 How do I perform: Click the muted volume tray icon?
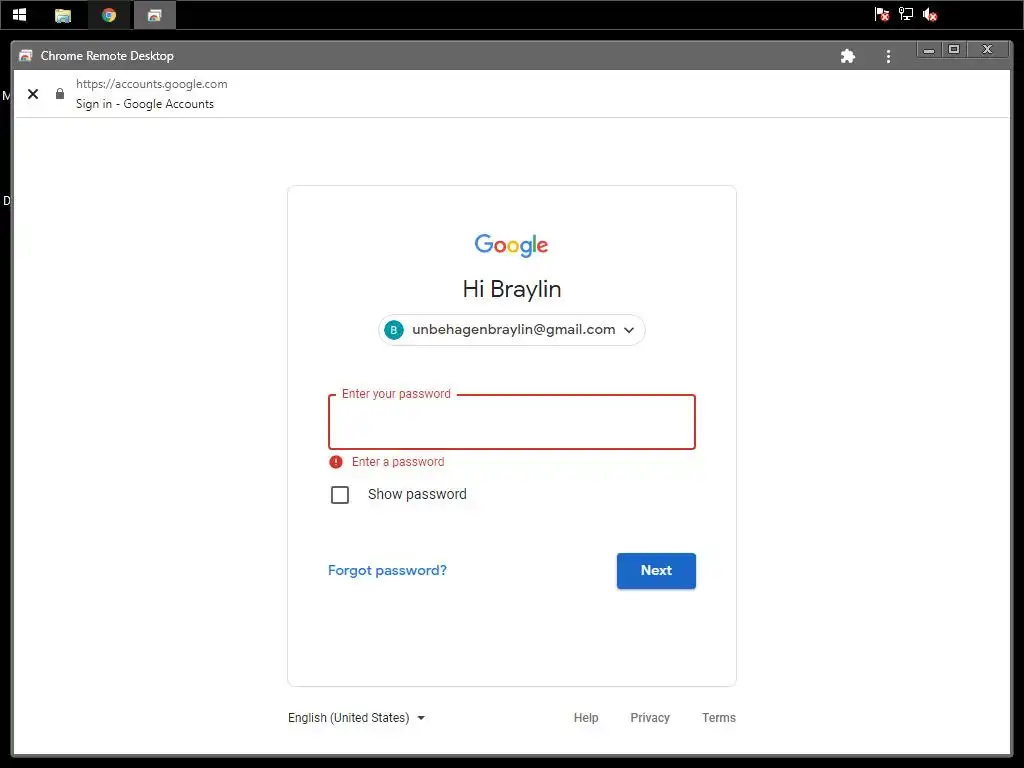click(x=930, y=14)
